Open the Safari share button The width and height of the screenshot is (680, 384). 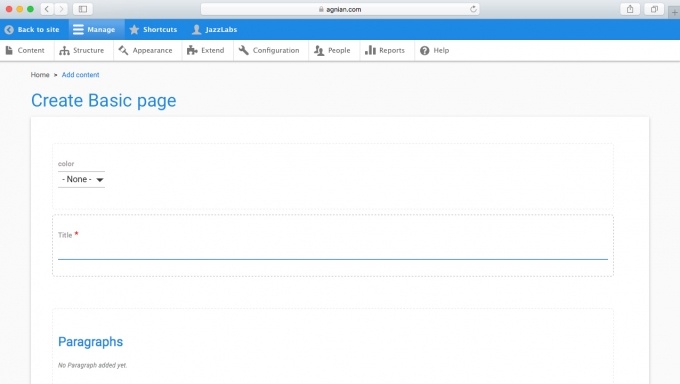pos(630,9)
